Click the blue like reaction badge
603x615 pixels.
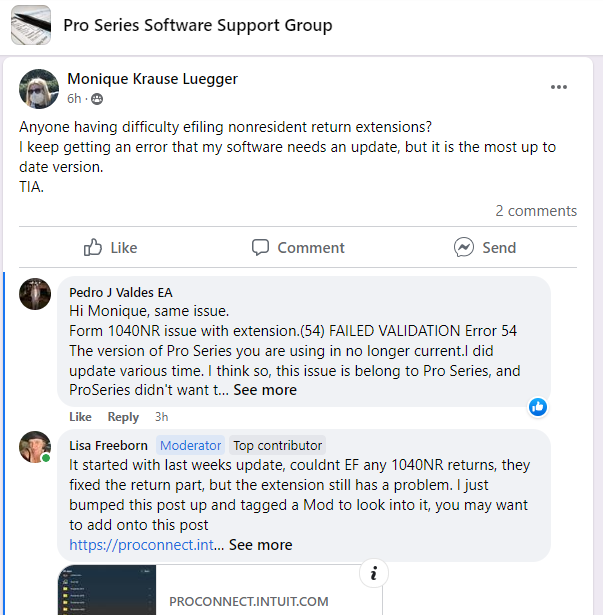pyautogui.click(x=538, y=406)
